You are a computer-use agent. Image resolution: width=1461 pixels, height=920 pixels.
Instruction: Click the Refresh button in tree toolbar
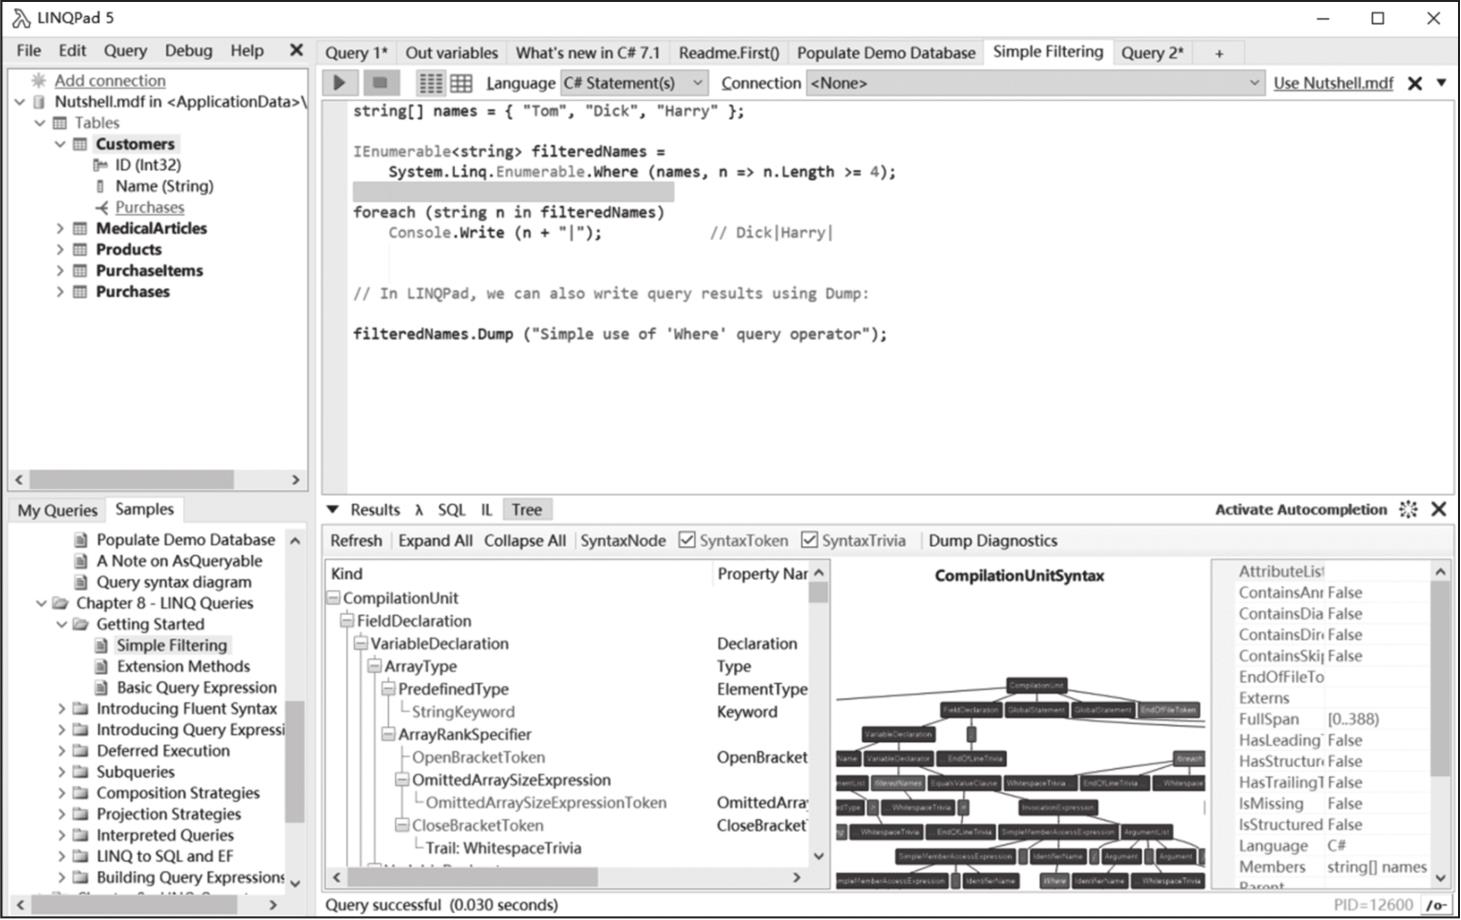point(356,540)
